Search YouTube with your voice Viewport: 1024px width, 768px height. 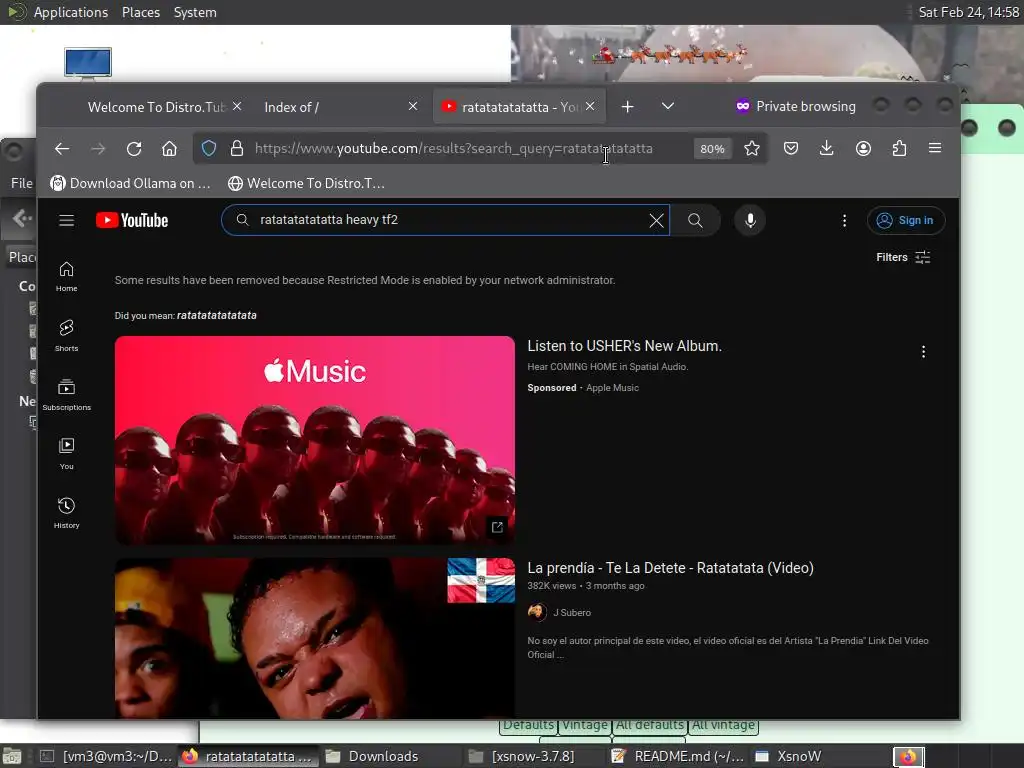pos(750,221)
